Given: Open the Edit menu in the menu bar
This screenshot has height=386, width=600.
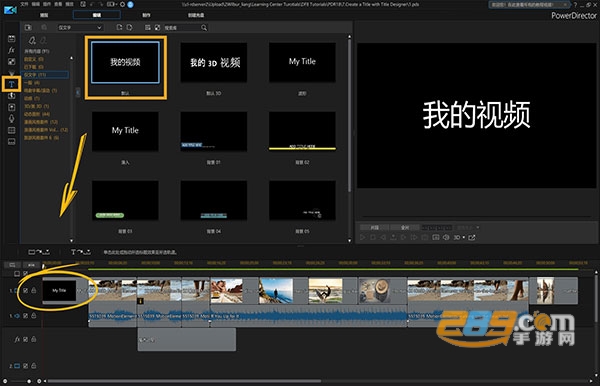Looking at the screenshot, I should point(36,4).
